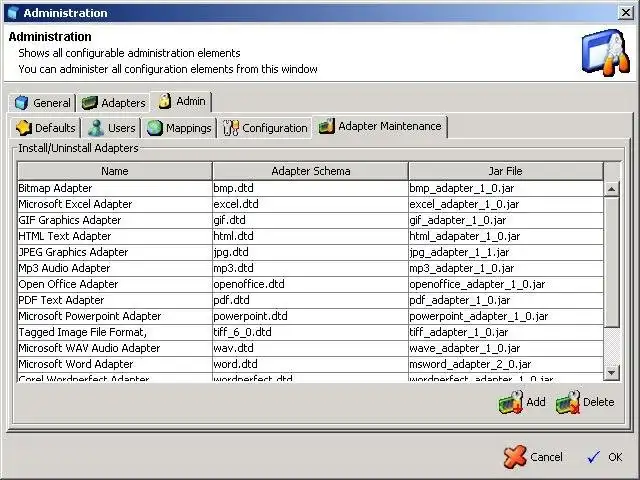This screenshot has width=640, height=480.
Task: Click the tools icon on Configuration tab
Action: [231, 128]
